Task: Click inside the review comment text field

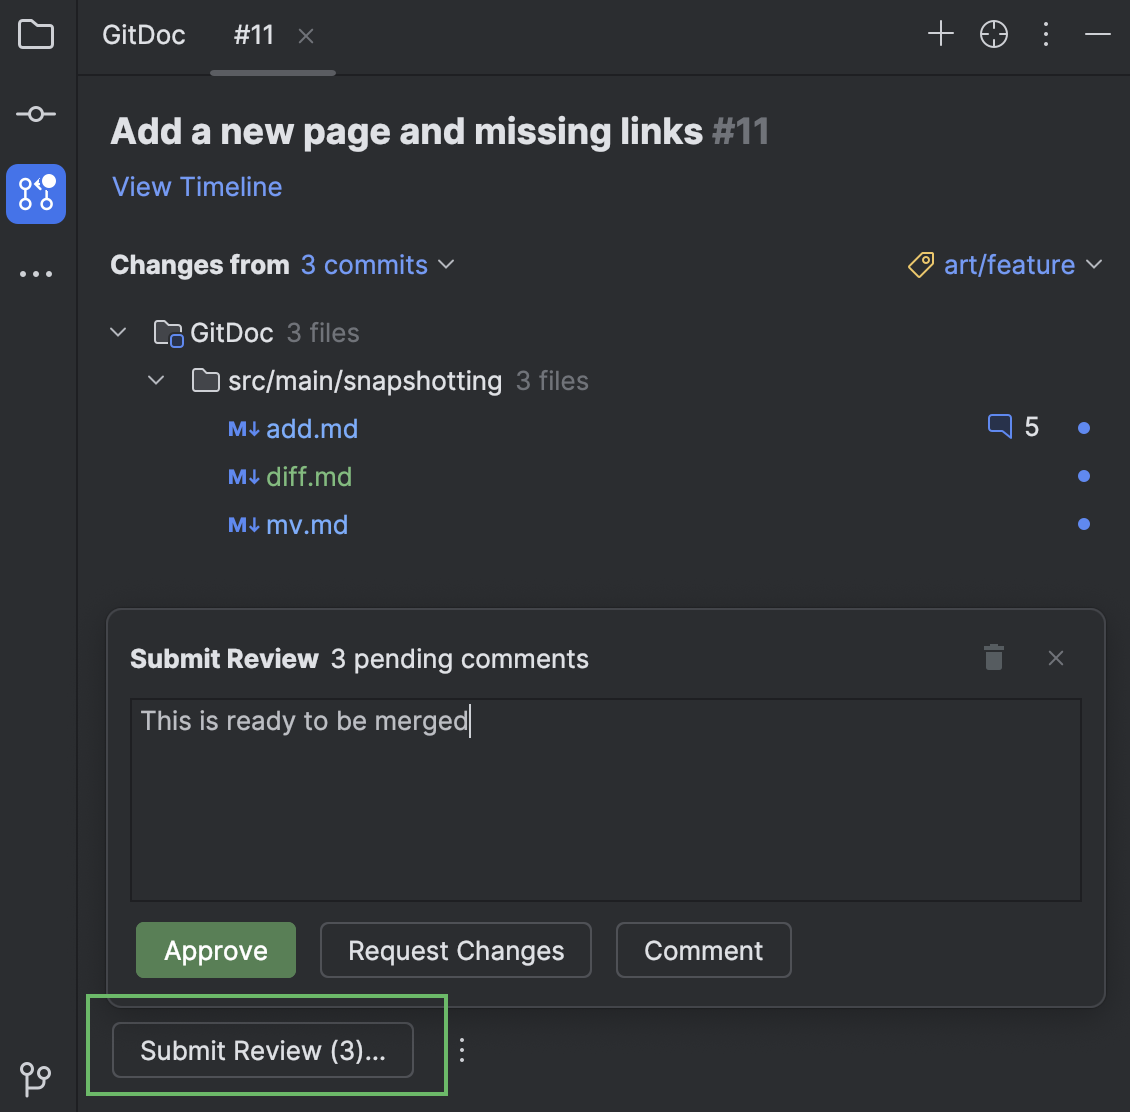Action: (605, 800)
